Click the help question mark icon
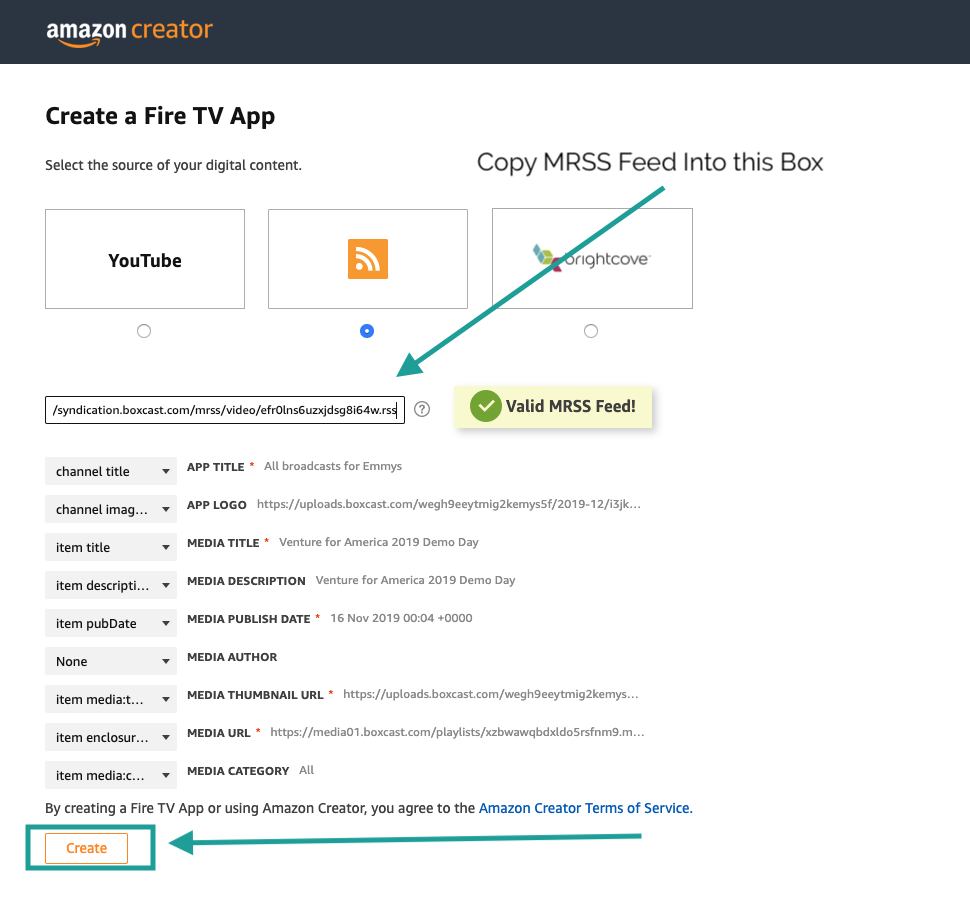This screenshot has height=899, width=970. click(x=422, y=409)
